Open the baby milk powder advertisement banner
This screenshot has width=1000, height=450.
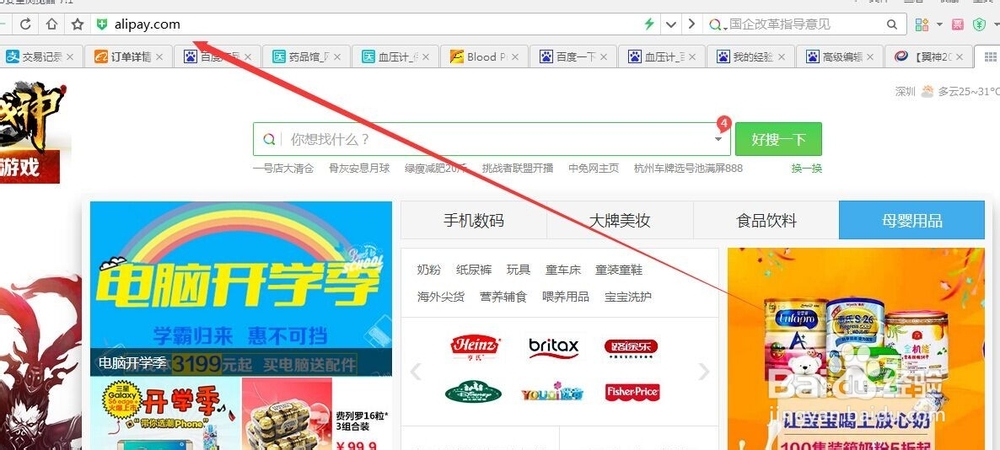[x=856, y=349]
